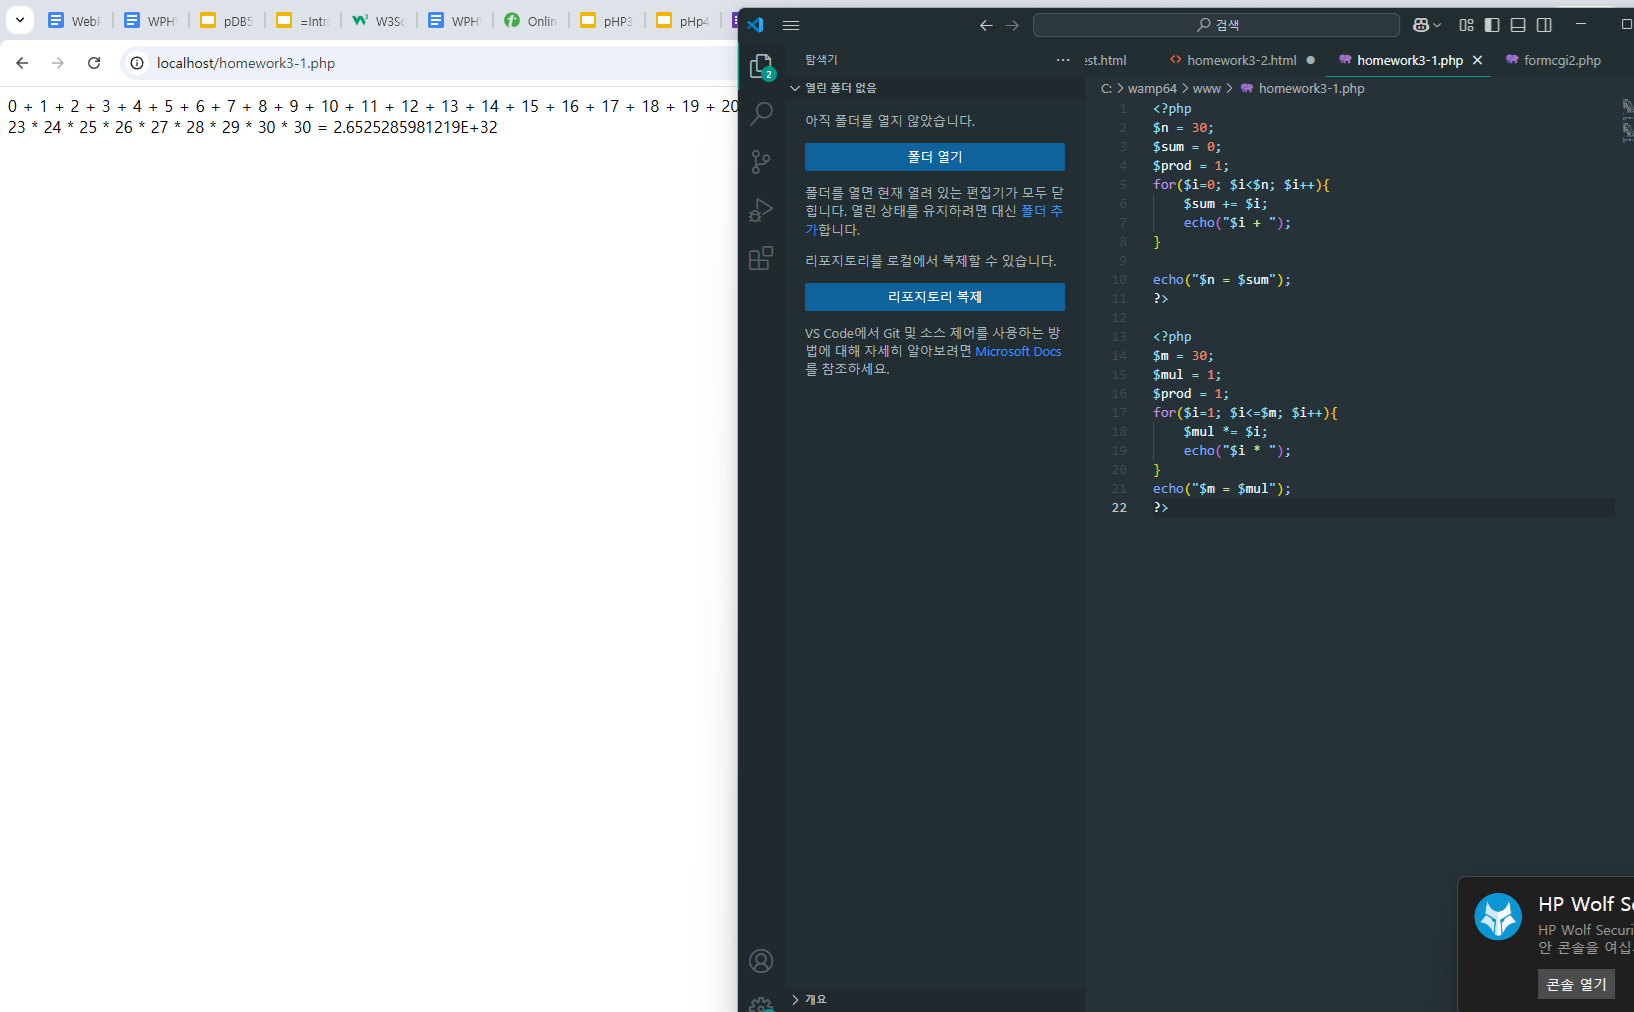Open the Explorer view in activity bar
The width and height of the screenshot is (1634, 1012).
pyautogui.click(x=761, y=66)
